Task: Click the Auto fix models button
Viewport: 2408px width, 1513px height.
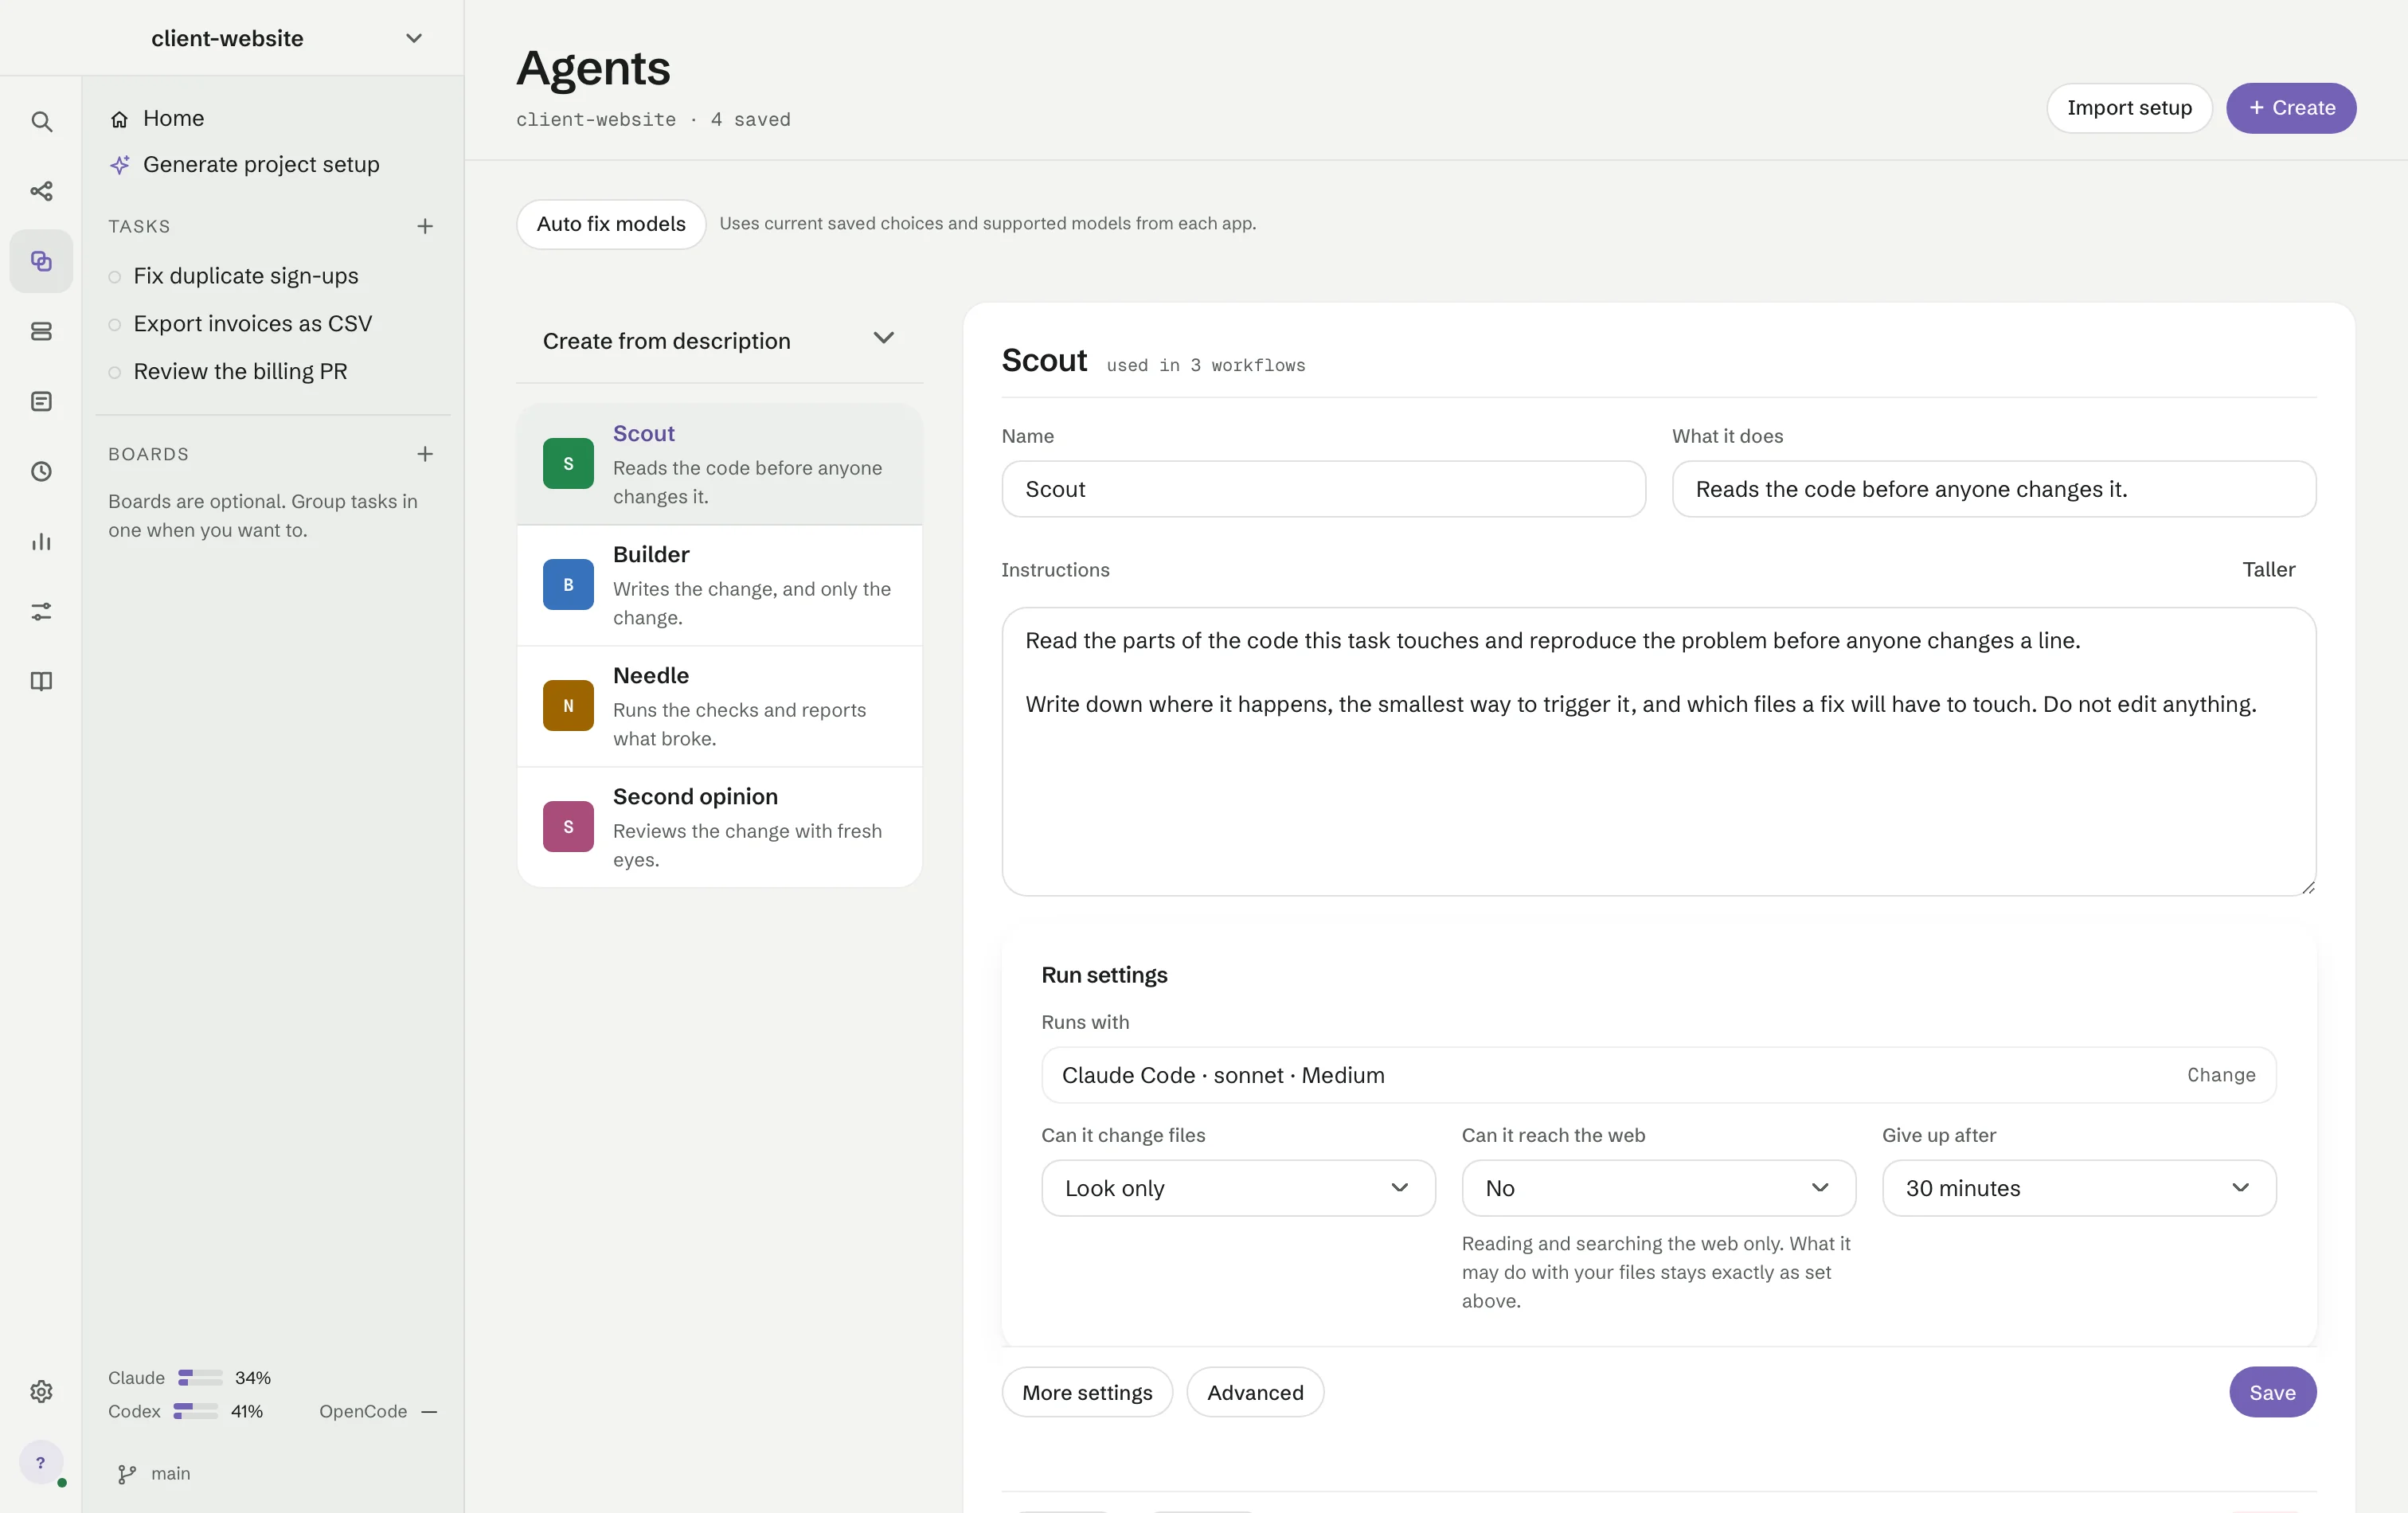Action: [611, 224]
